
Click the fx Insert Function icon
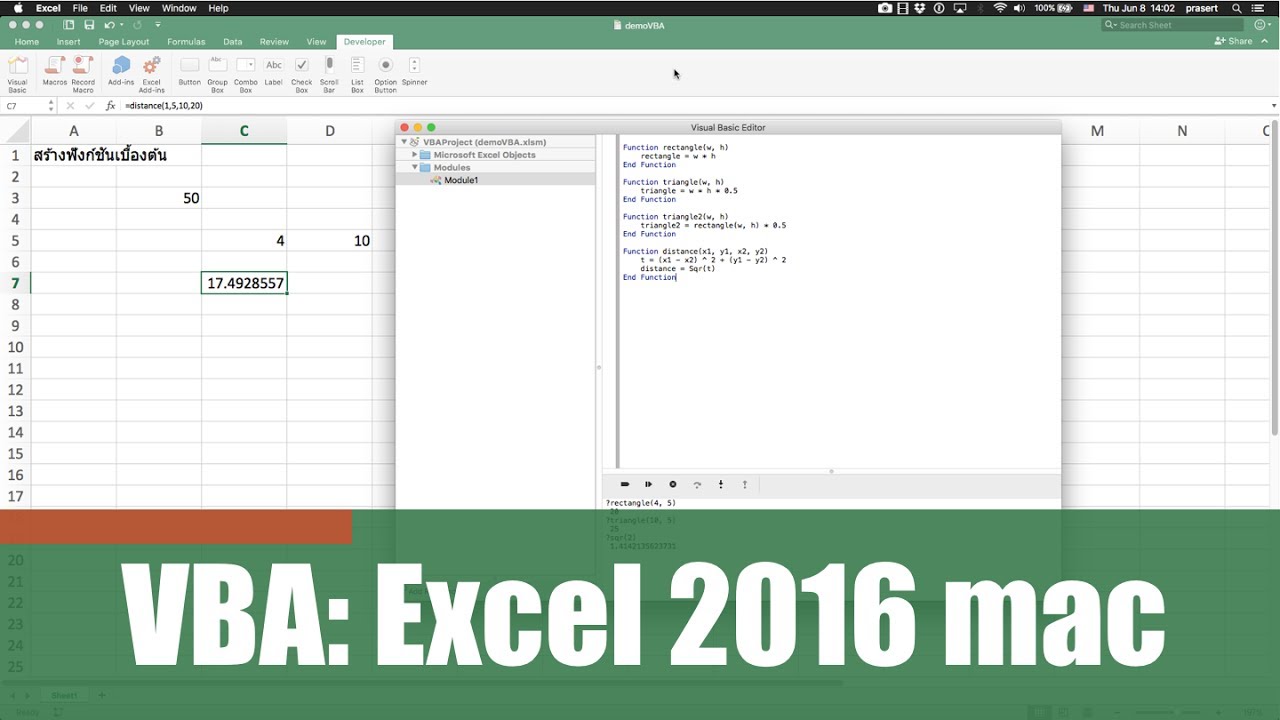[x=111, y=106]
